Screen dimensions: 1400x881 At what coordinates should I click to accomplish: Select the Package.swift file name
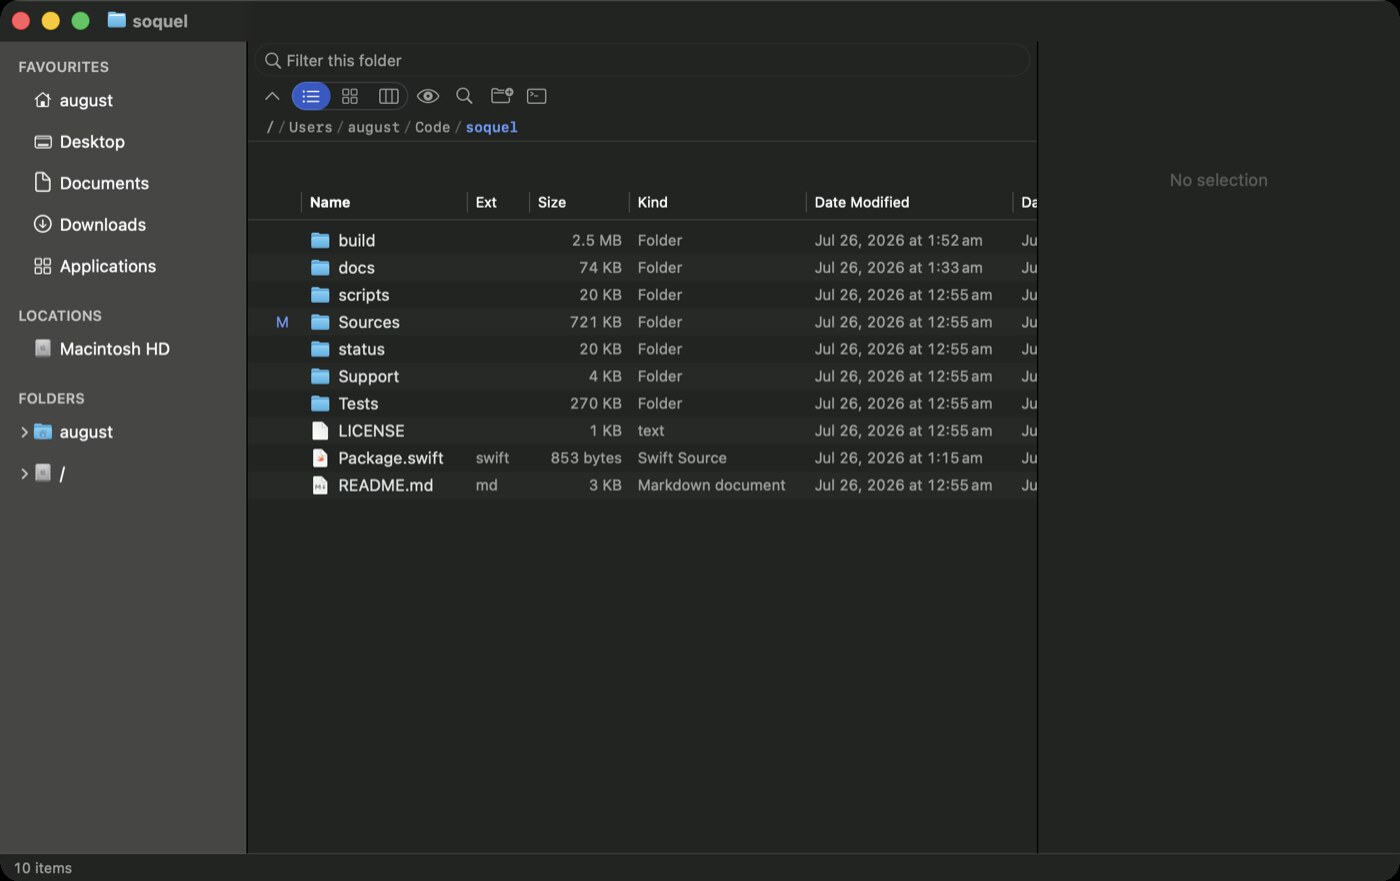(x=391, y=458)
